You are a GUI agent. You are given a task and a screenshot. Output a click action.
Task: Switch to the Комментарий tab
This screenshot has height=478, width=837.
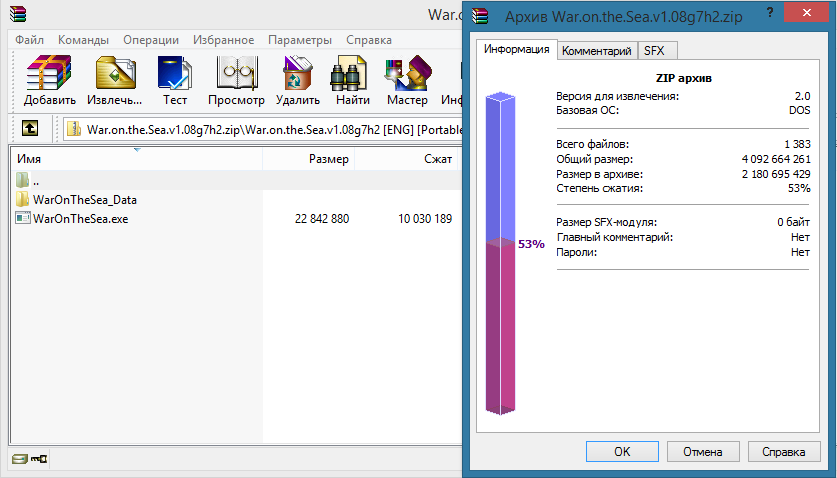[x=597, y=51]
